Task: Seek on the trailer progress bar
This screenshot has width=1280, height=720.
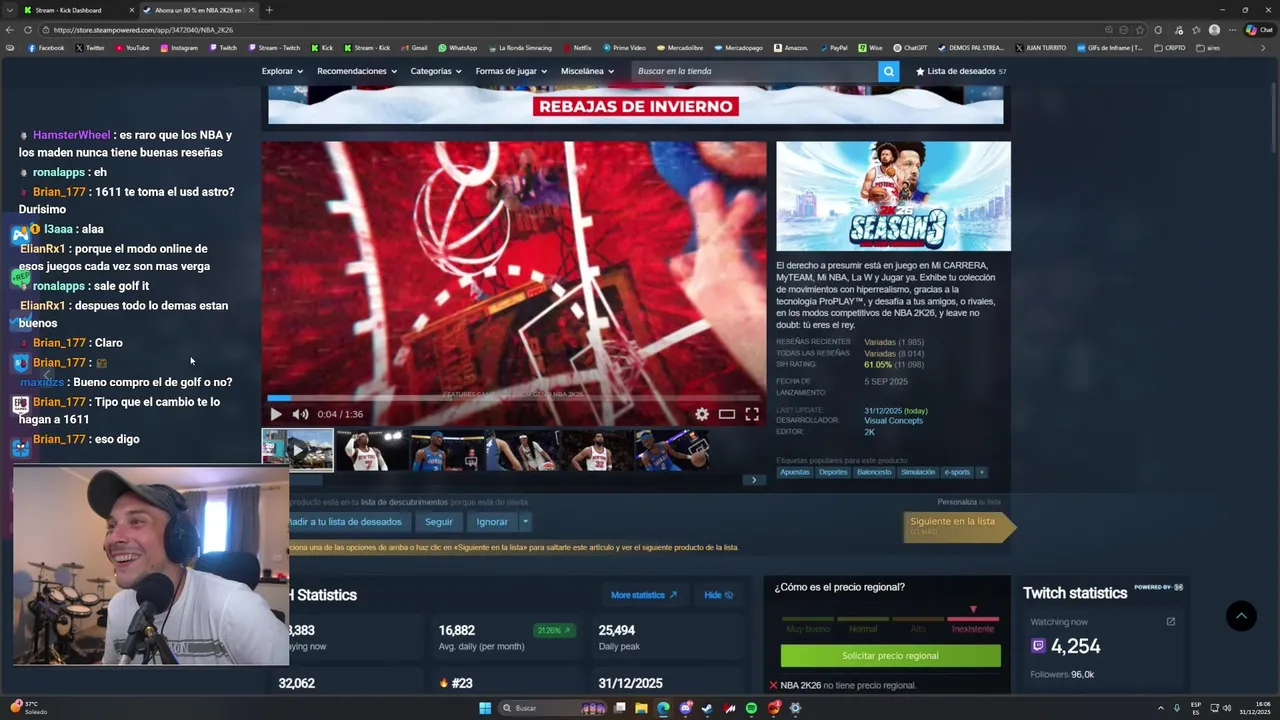Action: tap(514, 398)
